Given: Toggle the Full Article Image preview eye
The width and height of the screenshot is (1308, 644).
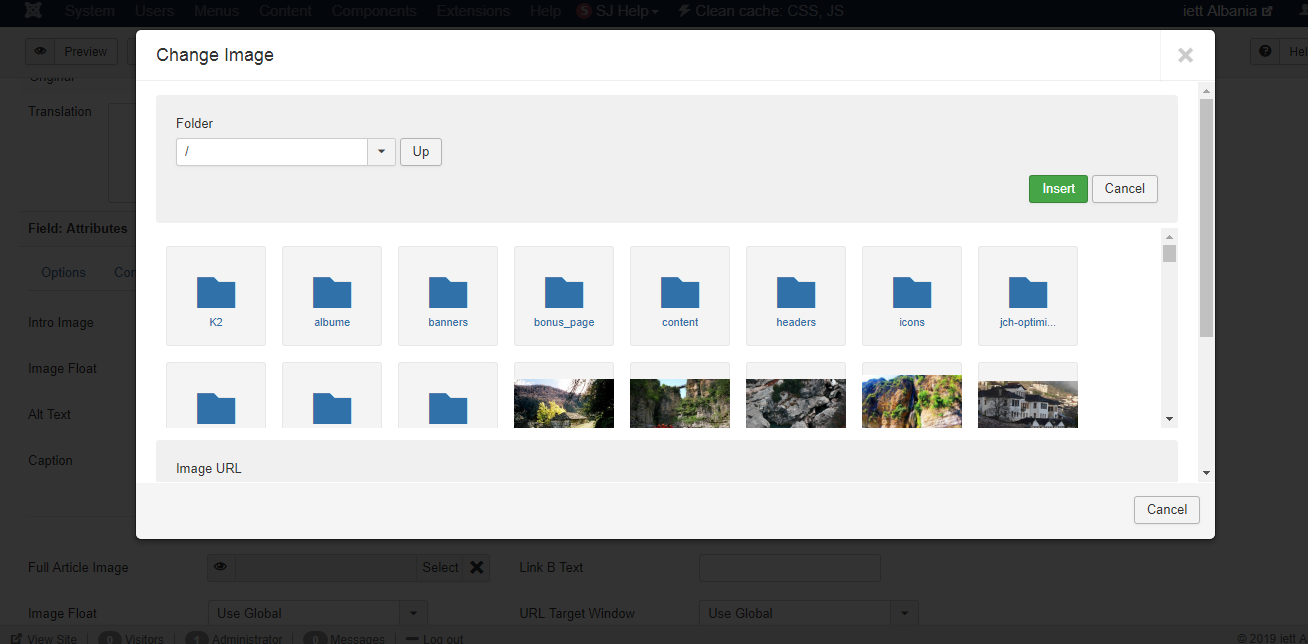Looking at the screenshot, I should point(221,568).
